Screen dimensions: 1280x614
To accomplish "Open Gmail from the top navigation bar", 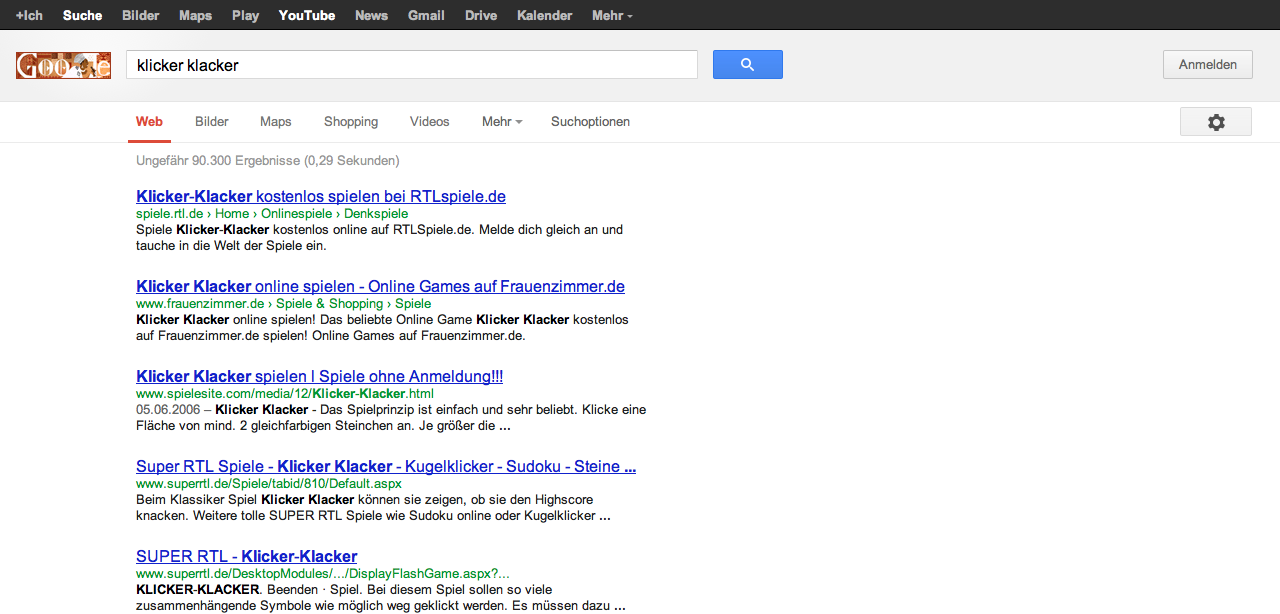I will (426, 15).
